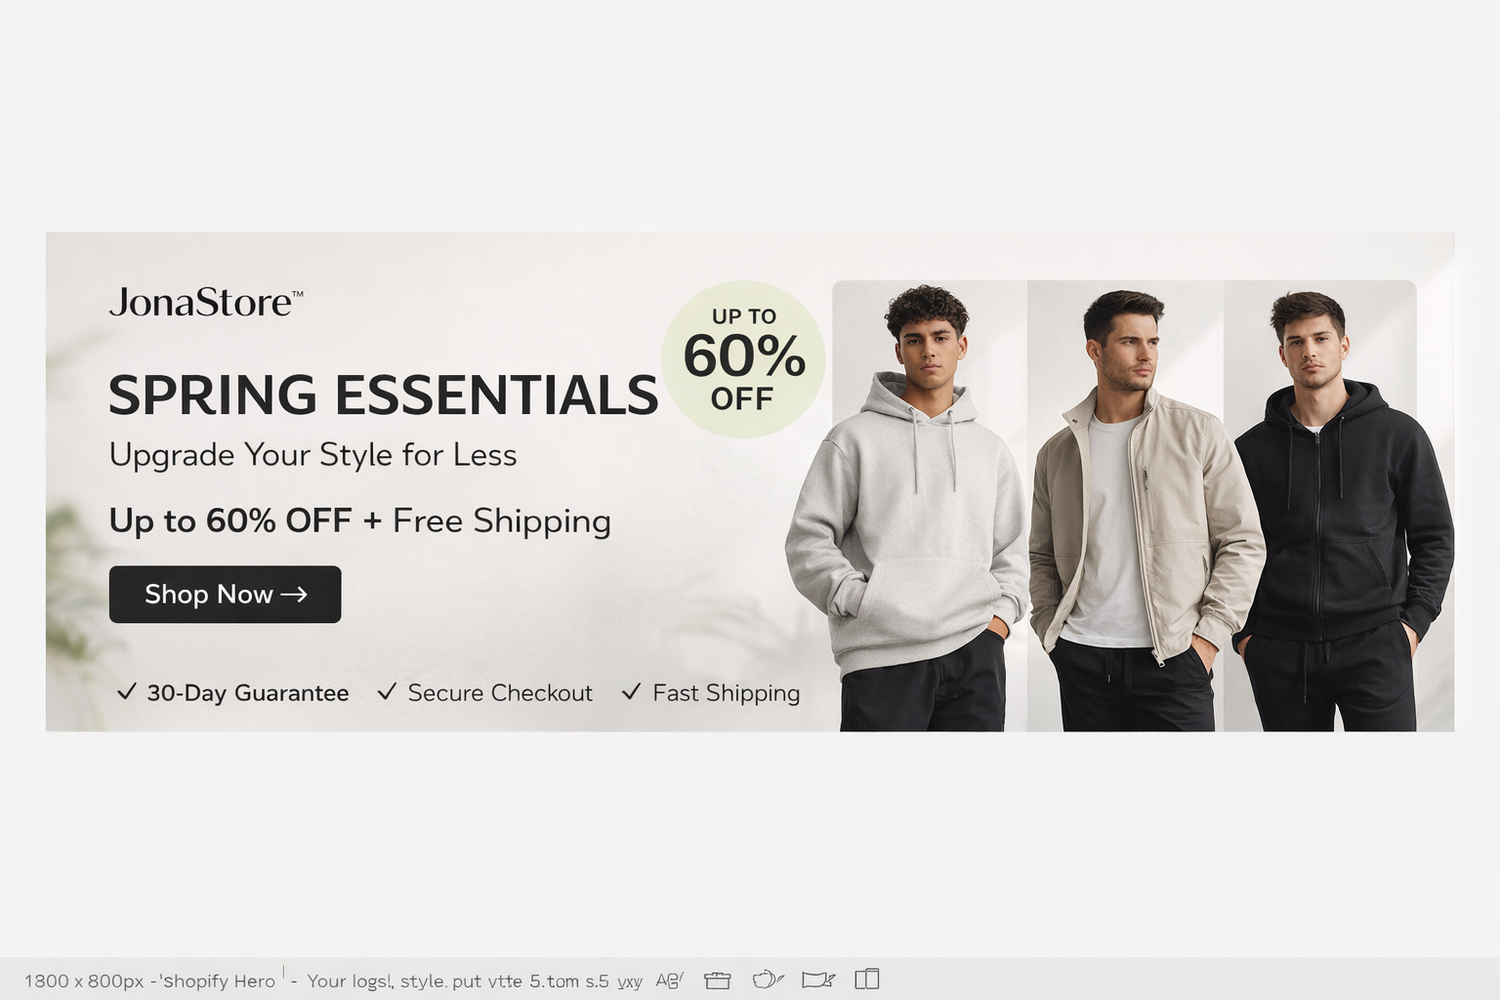1500x1000 pixels.
Task: Click the split panel icon in the bottom bar
Action: click(867, 979)
